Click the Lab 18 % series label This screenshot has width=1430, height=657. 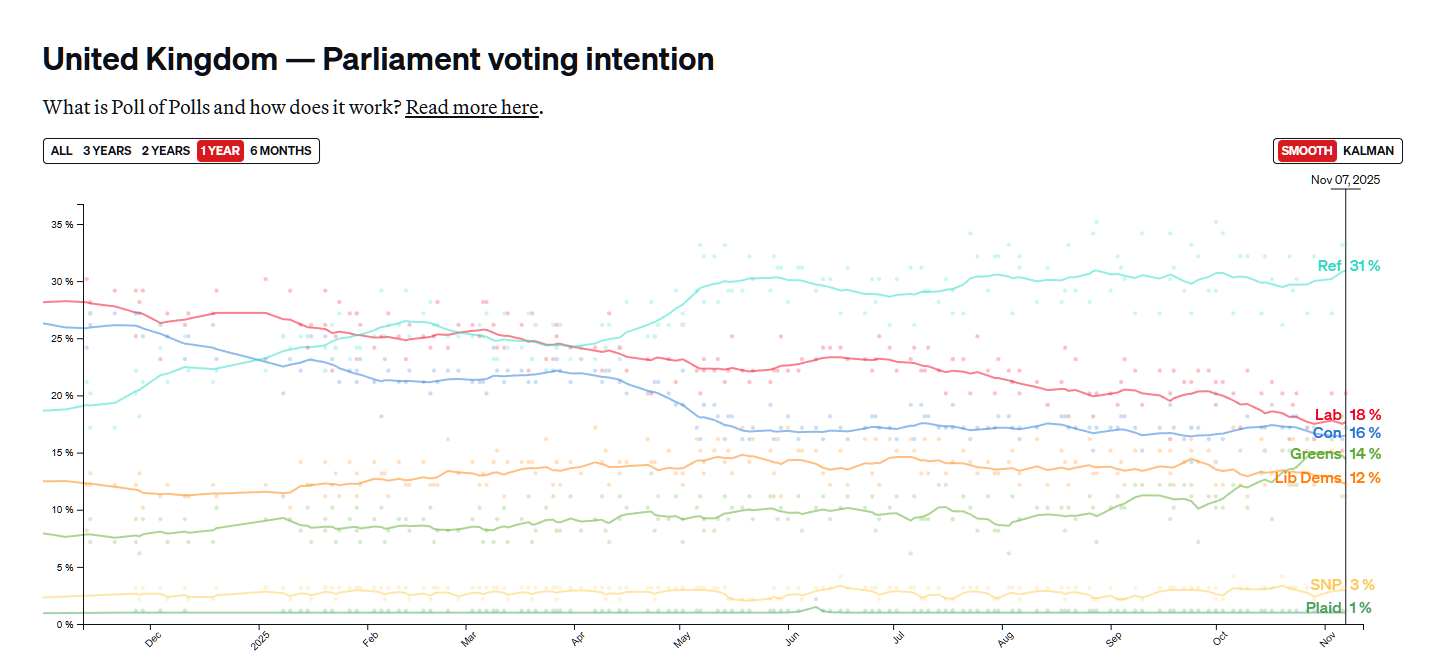tap(1347, 415)
